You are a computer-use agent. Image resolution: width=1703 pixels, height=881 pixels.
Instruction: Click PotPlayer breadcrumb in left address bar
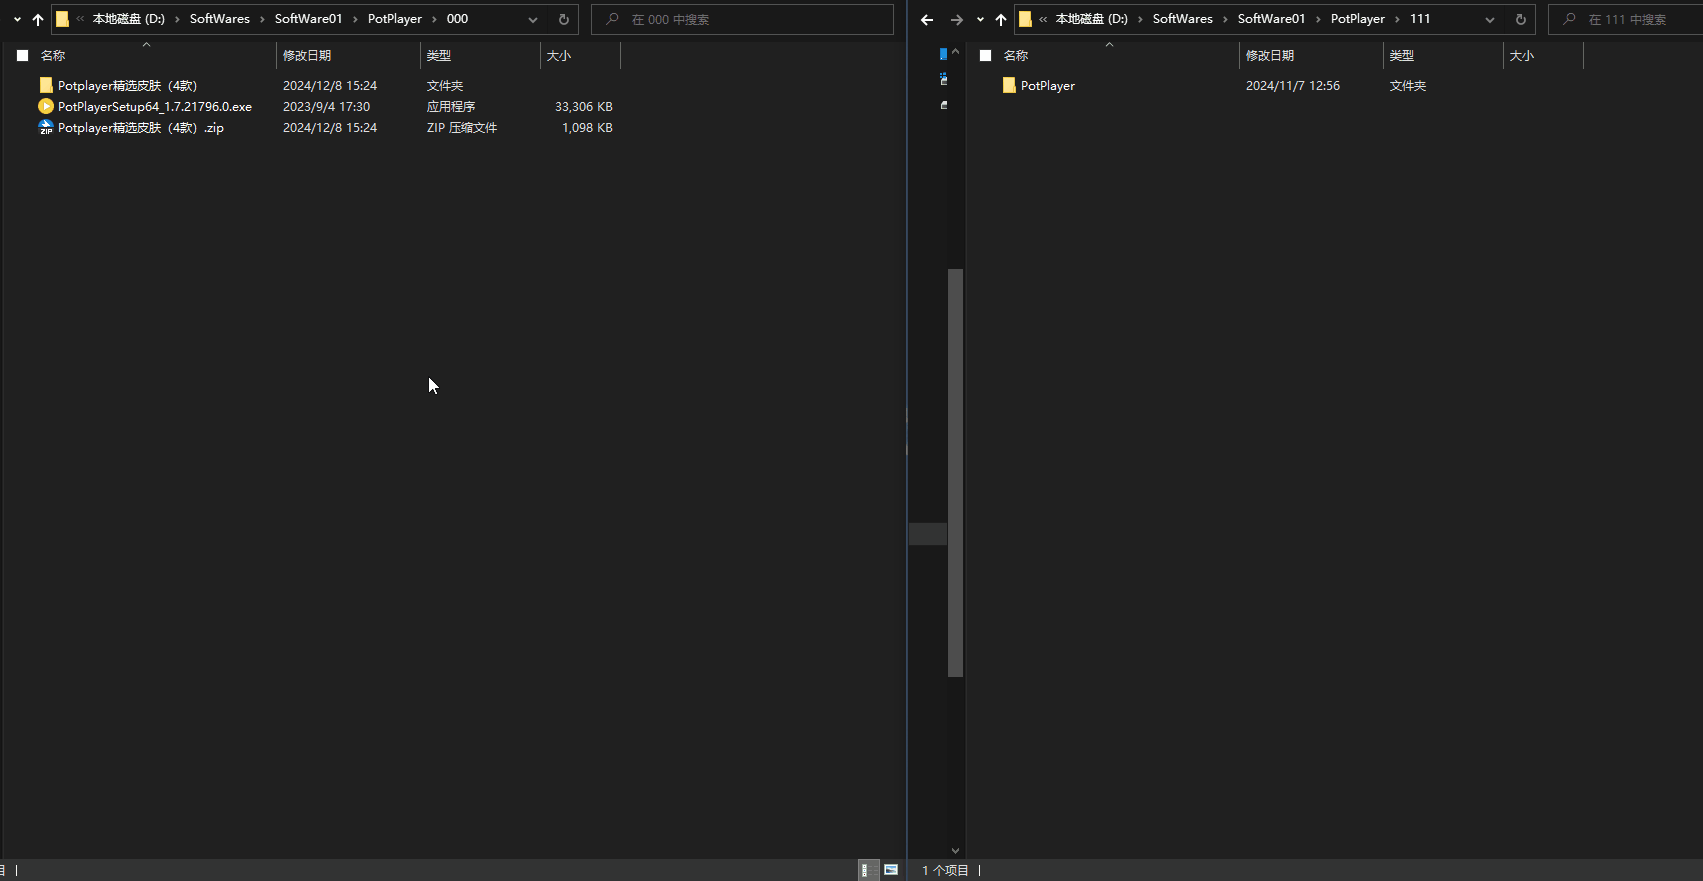(395, 19)
